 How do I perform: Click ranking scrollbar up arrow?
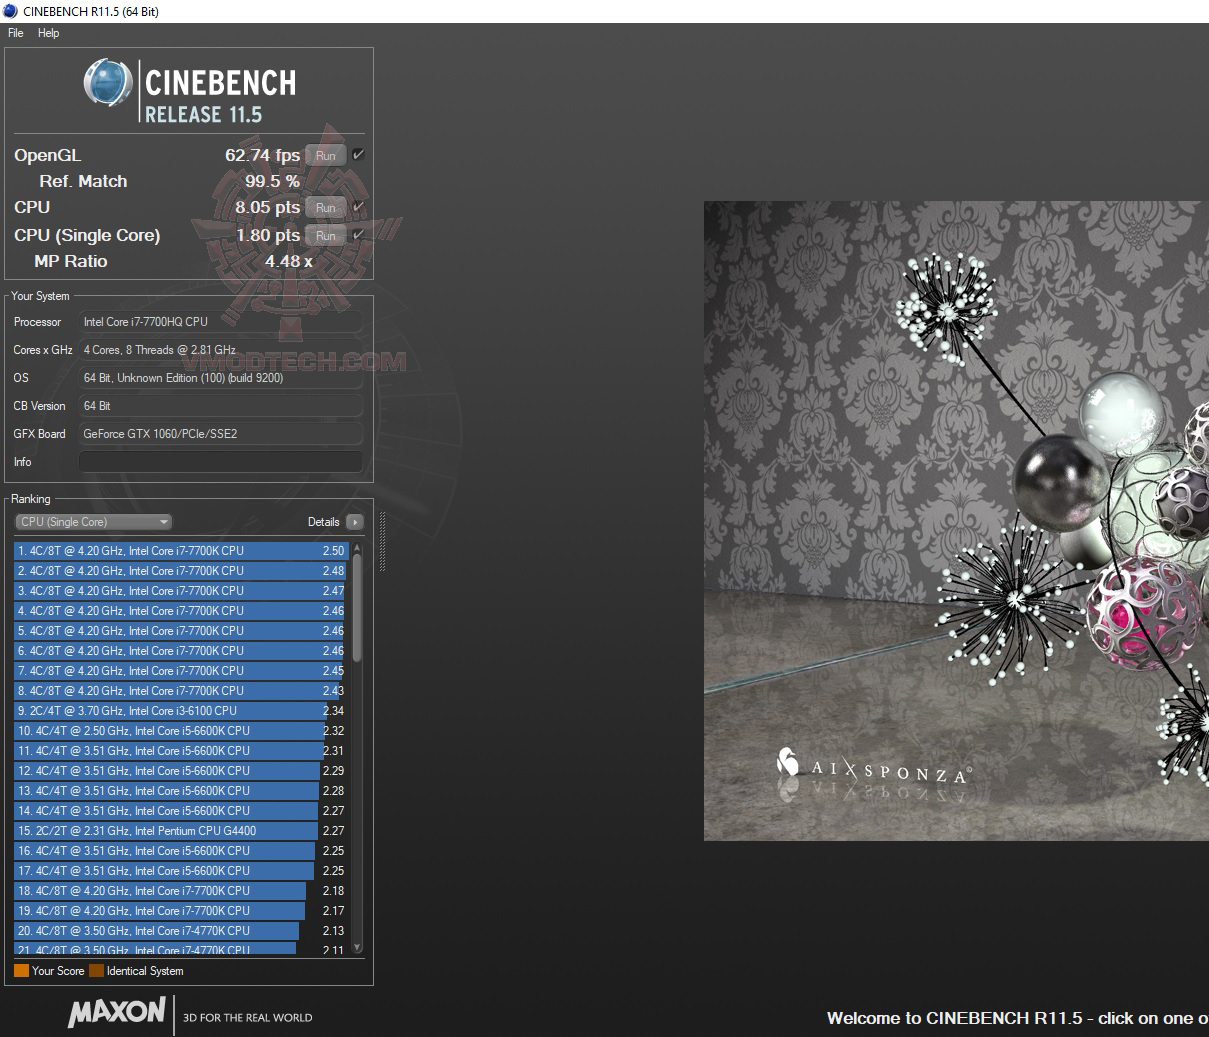(357, 547)
